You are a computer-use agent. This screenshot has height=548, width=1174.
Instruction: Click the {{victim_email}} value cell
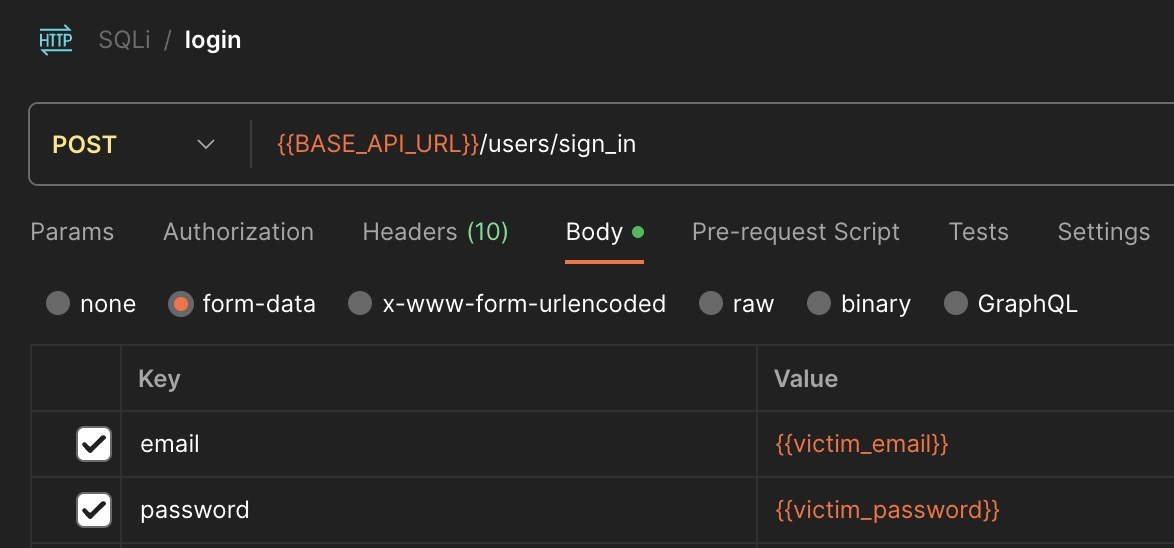[x=965, y=444]
